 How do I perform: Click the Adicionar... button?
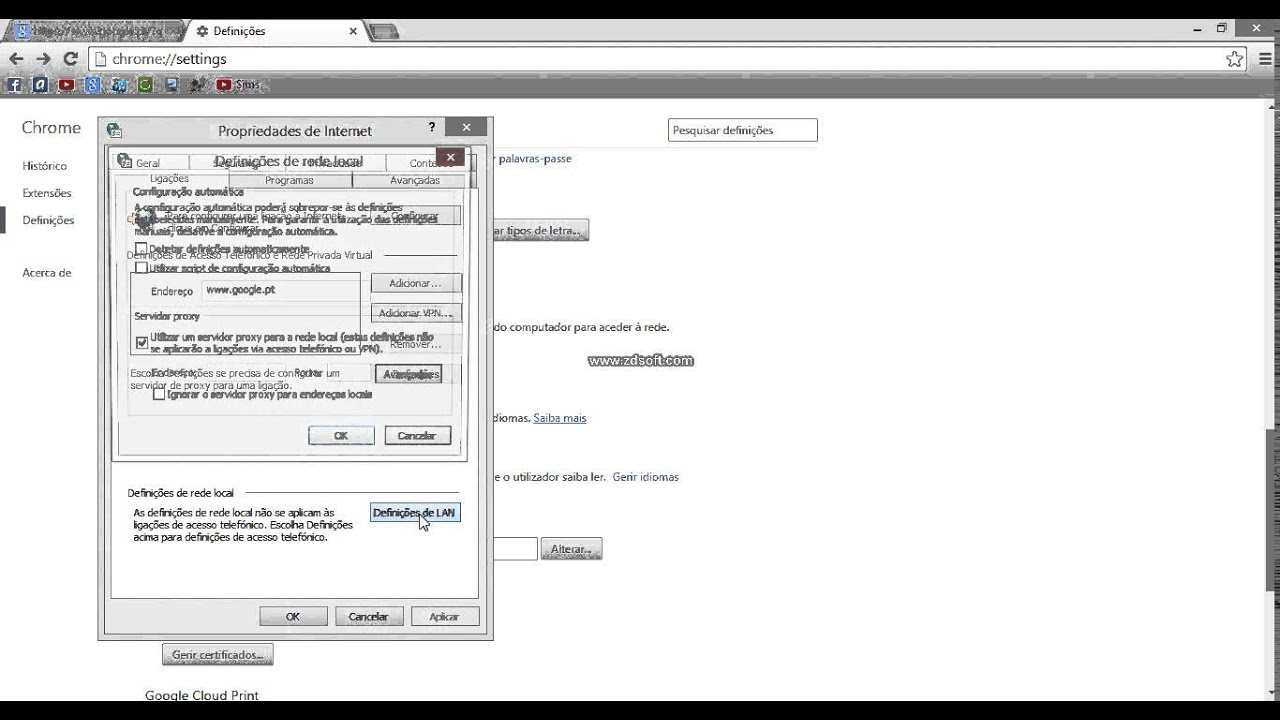[416, 283]
